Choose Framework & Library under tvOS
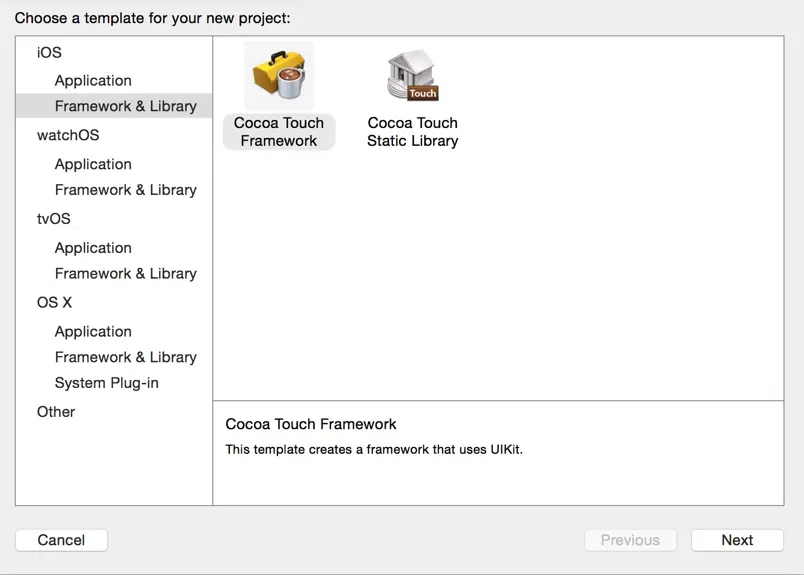This screenshot has height=575, width=804. point(126,273)
